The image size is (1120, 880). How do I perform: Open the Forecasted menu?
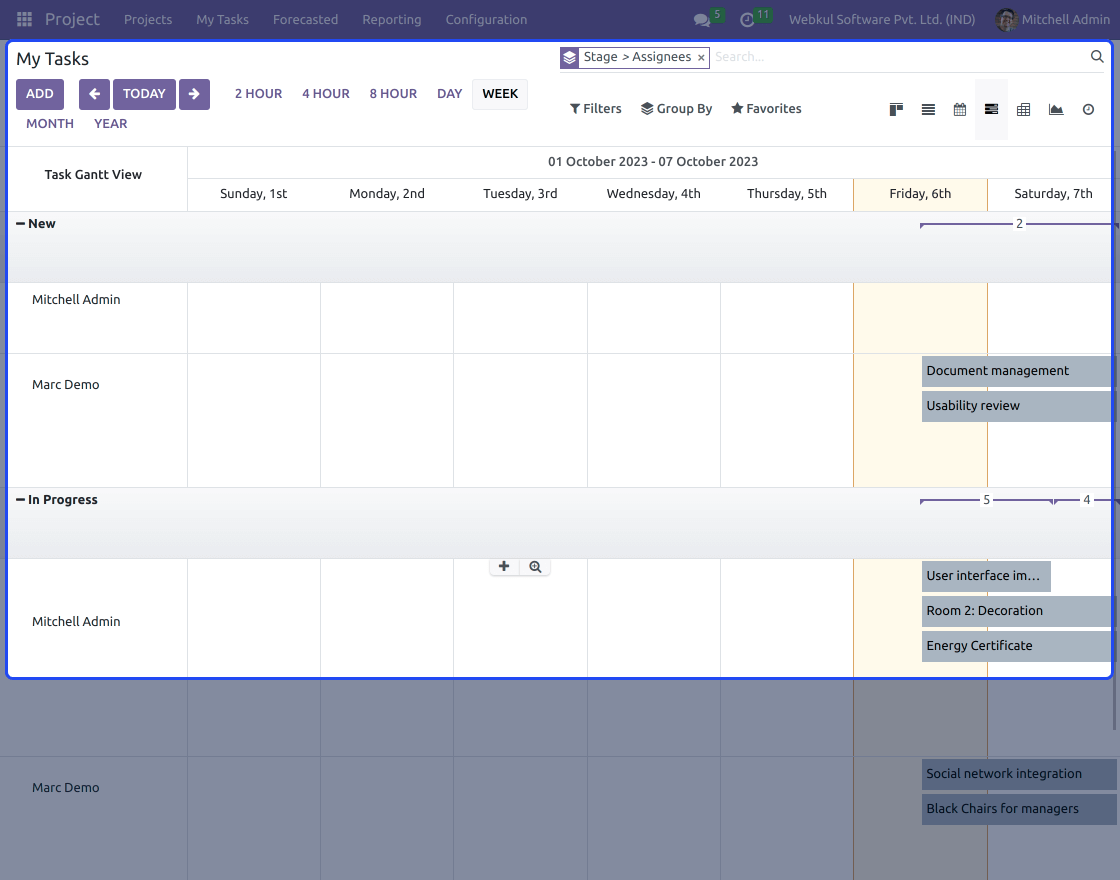point(305,19)
